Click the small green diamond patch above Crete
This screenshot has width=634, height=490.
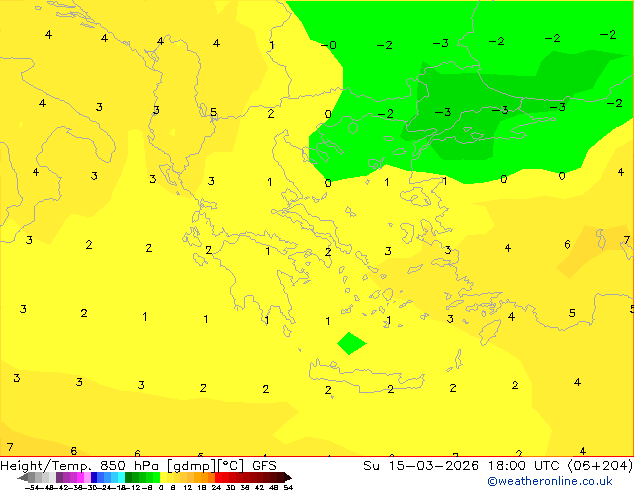point(351,343)
